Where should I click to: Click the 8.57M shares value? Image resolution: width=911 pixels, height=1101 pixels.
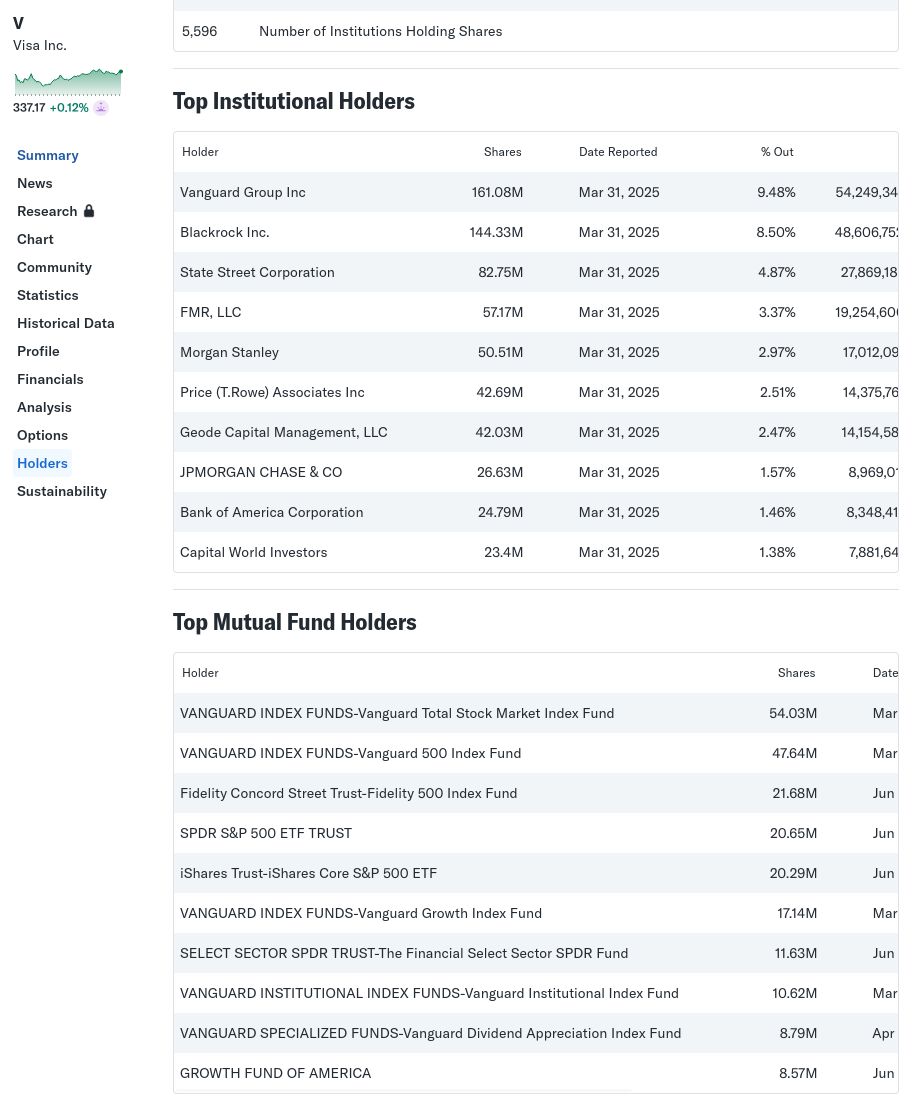tap(798, 1074)
